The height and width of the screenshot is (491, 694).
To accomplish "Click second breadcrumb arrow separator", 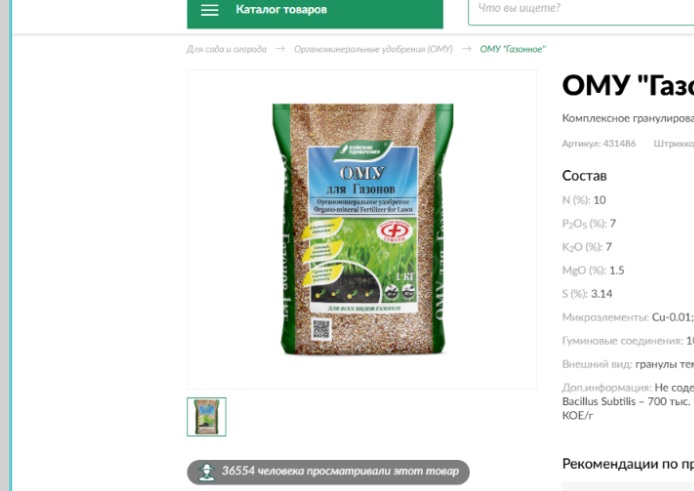I will 467,49.
